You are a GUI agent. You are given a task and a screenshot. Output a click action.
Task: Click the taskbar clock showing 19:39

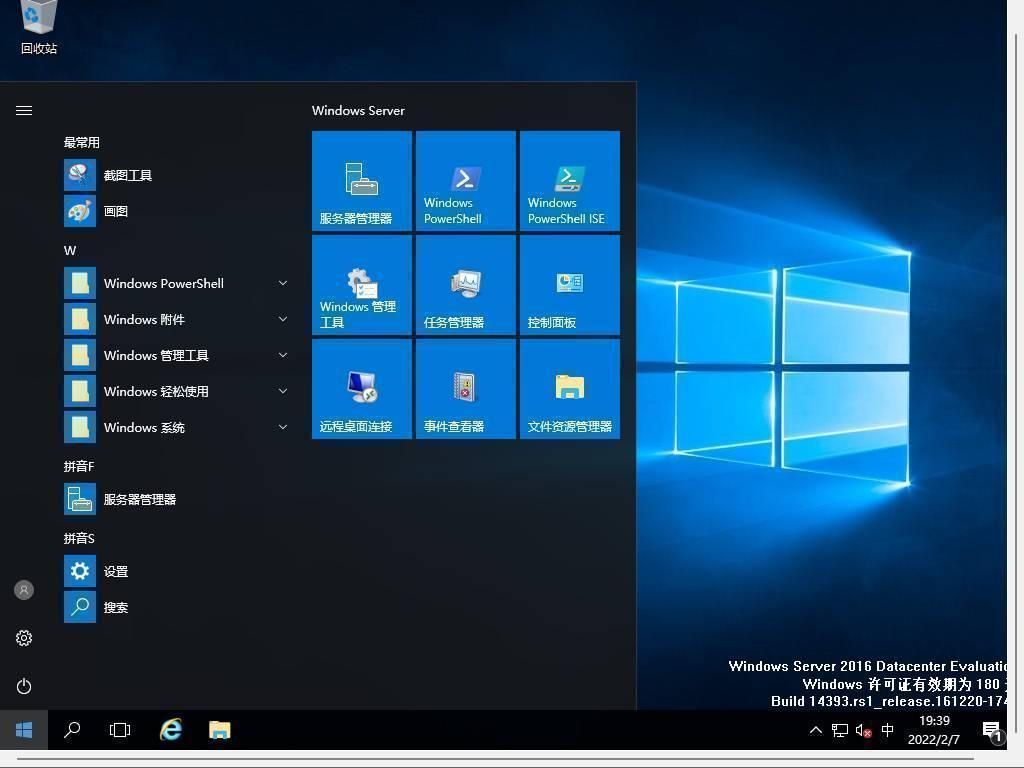pos(935,730)
